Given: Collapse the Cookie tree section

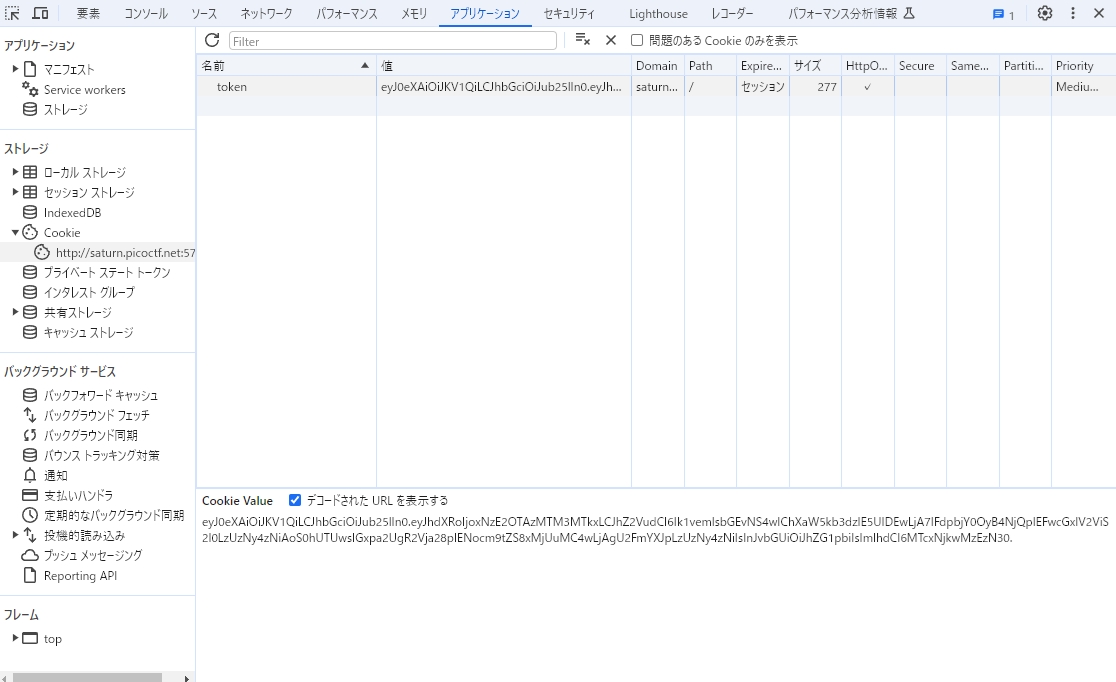Looking at the screenshot, I should tap(16, 232).
